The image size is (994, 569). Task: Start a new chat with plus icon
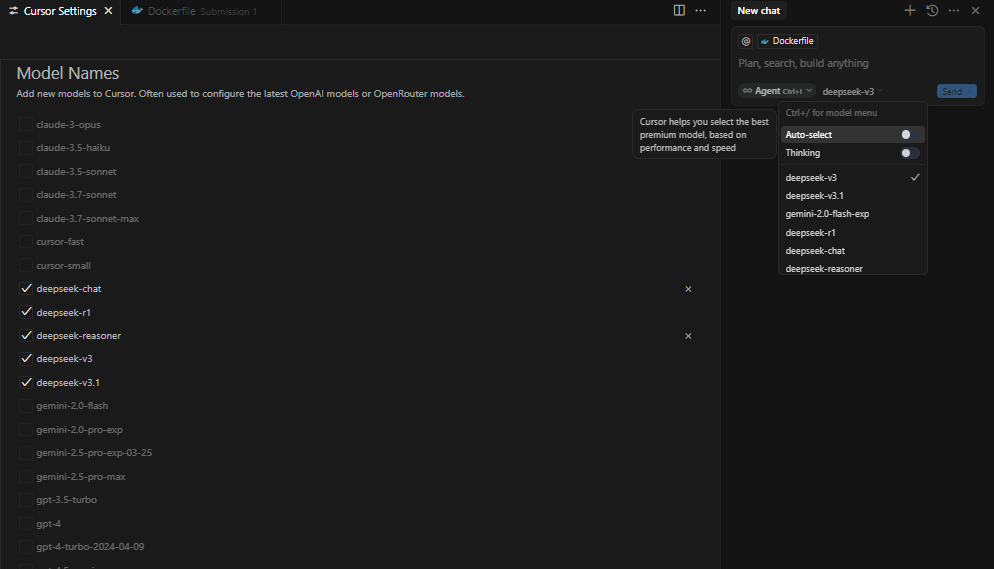tap(910, 10)
